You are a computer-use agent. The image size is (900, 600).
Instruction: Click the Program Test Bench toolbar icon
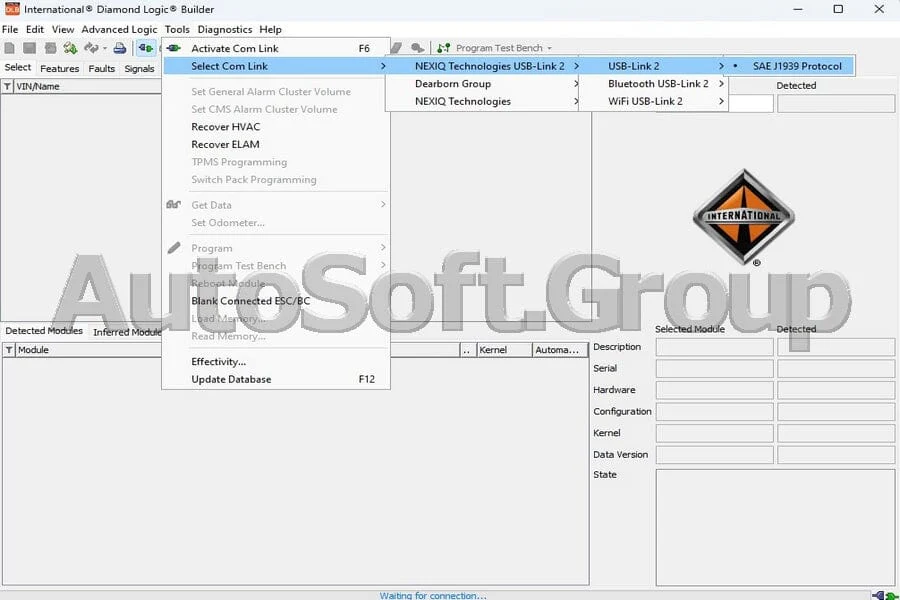pos(444,48)
